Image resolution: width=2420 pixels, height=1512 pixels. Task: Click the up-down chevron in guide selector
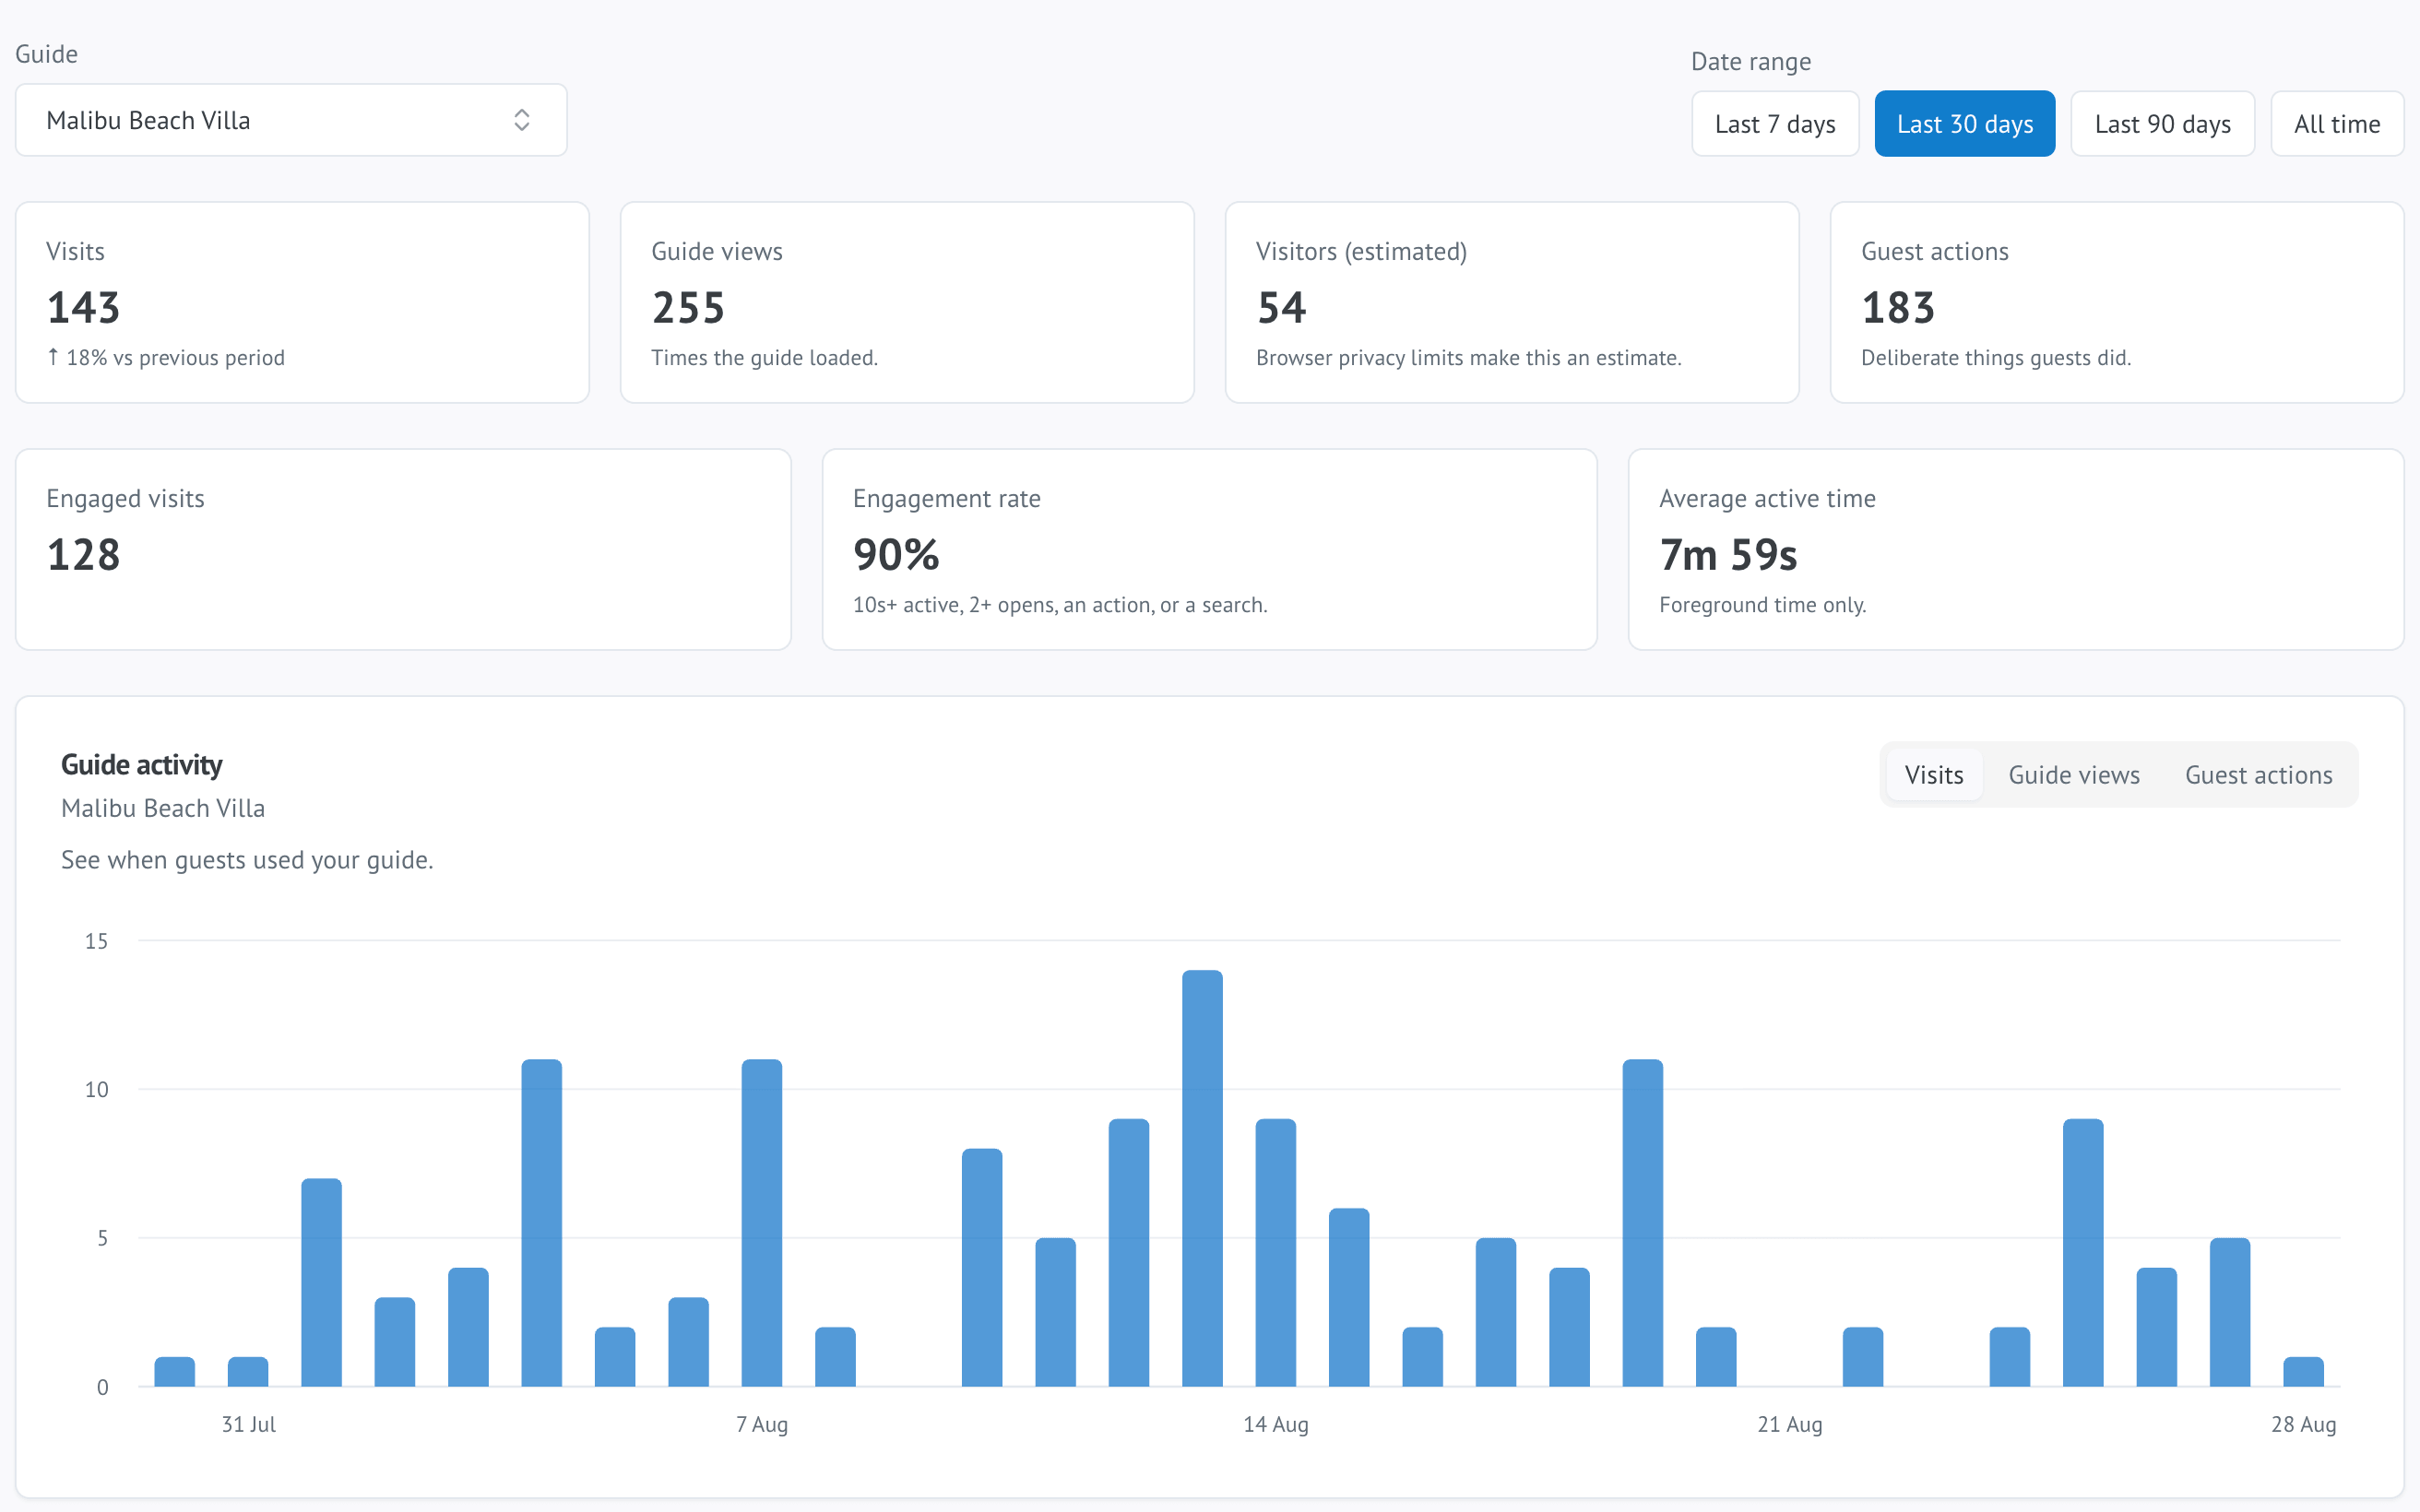coord(521,120)
